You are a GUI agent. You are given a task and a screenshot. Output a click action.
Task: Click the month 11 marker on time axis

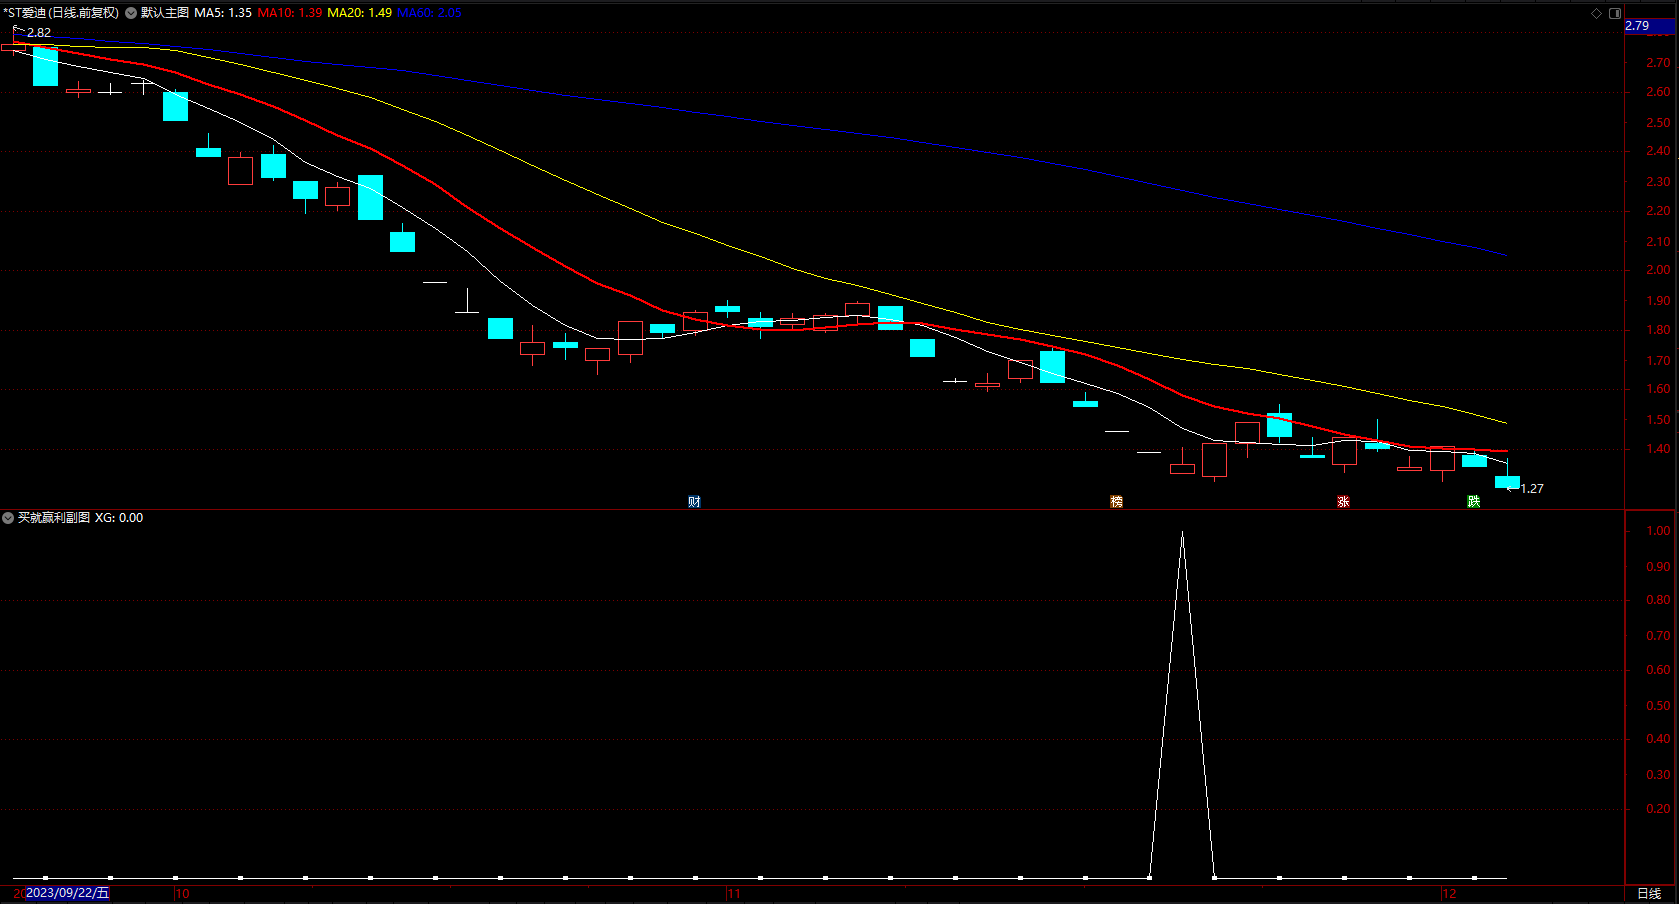pos(735,894)
